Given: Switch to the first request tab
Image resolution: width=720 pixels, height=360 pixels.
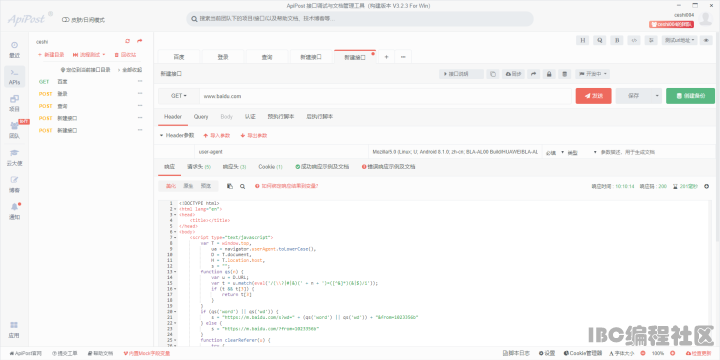Looking at the screenshot, I should (x=179, y=57).
